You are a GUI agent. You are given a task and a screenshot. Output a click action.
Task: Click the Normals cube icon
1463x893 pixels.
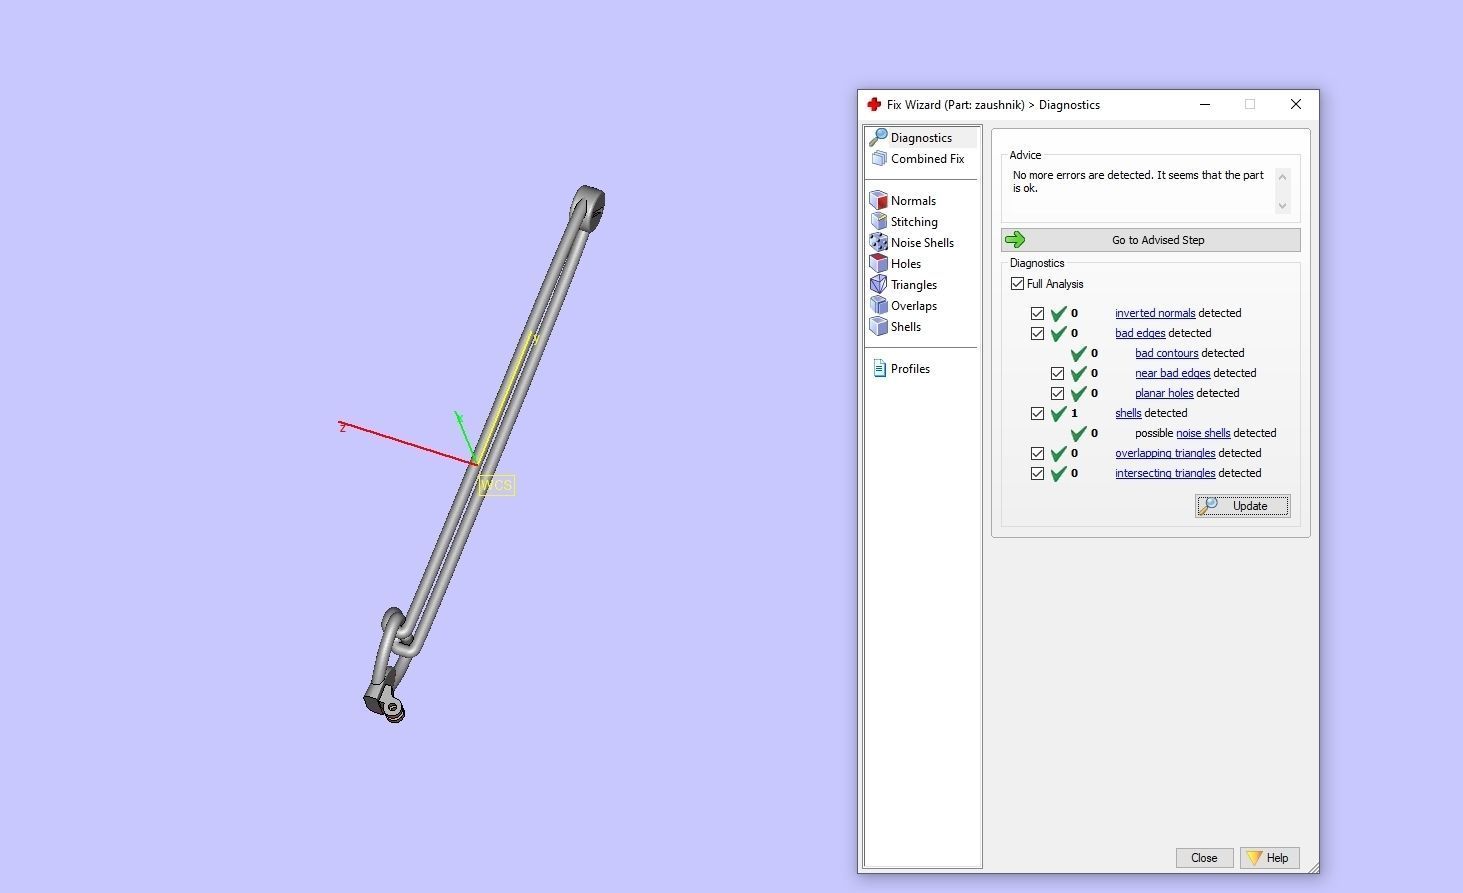tap(879, 200)
